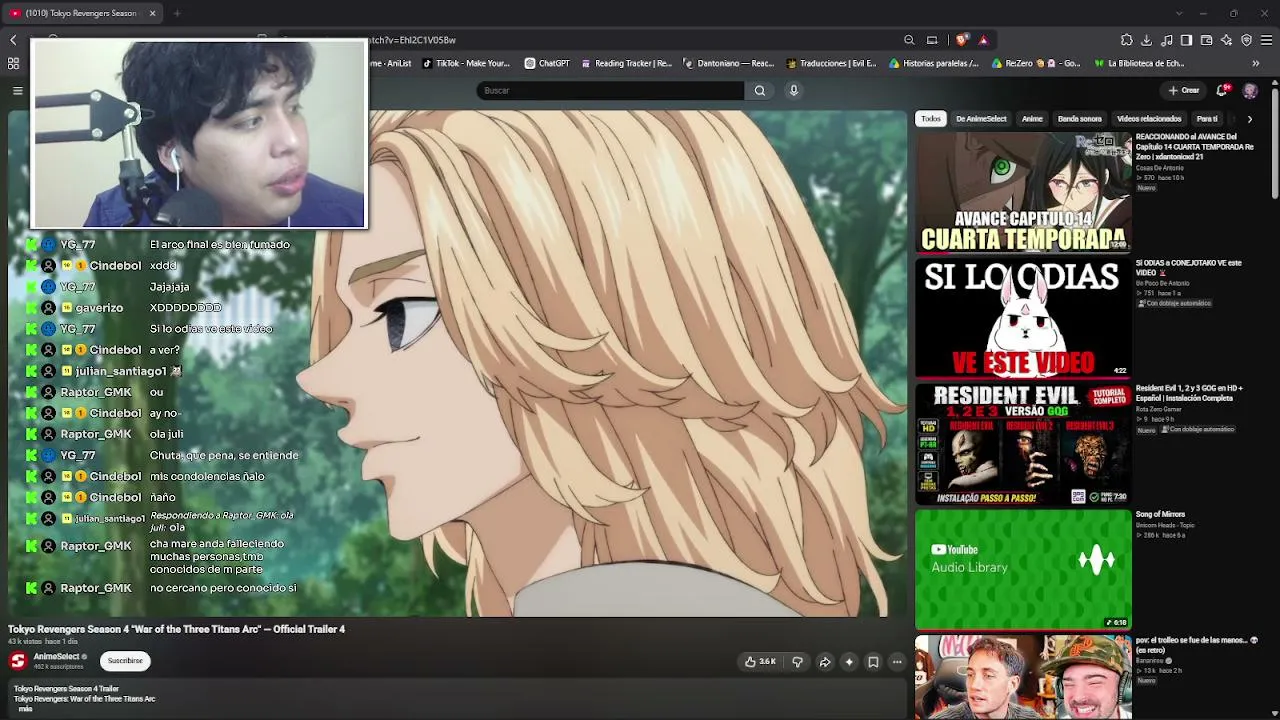Viewport: 1280px width, 720px height.
Task: Show more bookmarks with double chevron
Action: point(1256,63)
